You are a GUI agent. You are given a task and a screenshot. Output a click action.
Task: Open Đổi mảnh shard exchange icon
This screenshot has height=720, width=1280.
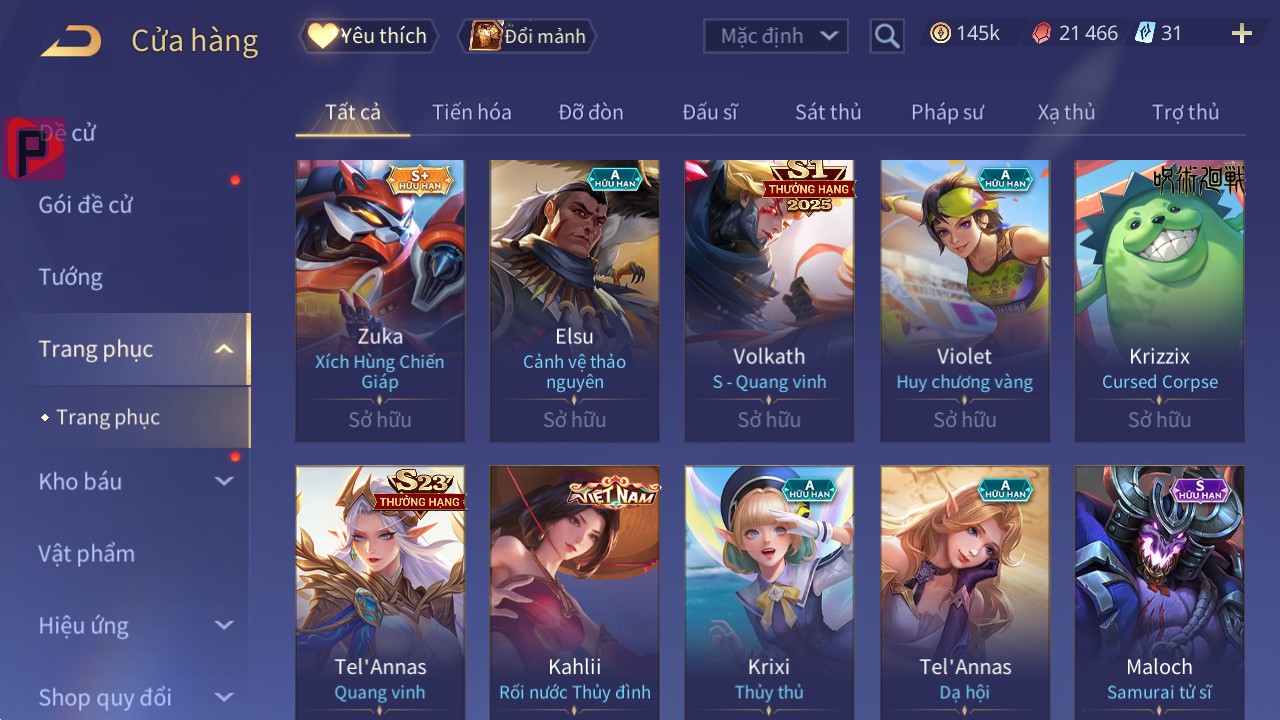(x=527, y=36)
